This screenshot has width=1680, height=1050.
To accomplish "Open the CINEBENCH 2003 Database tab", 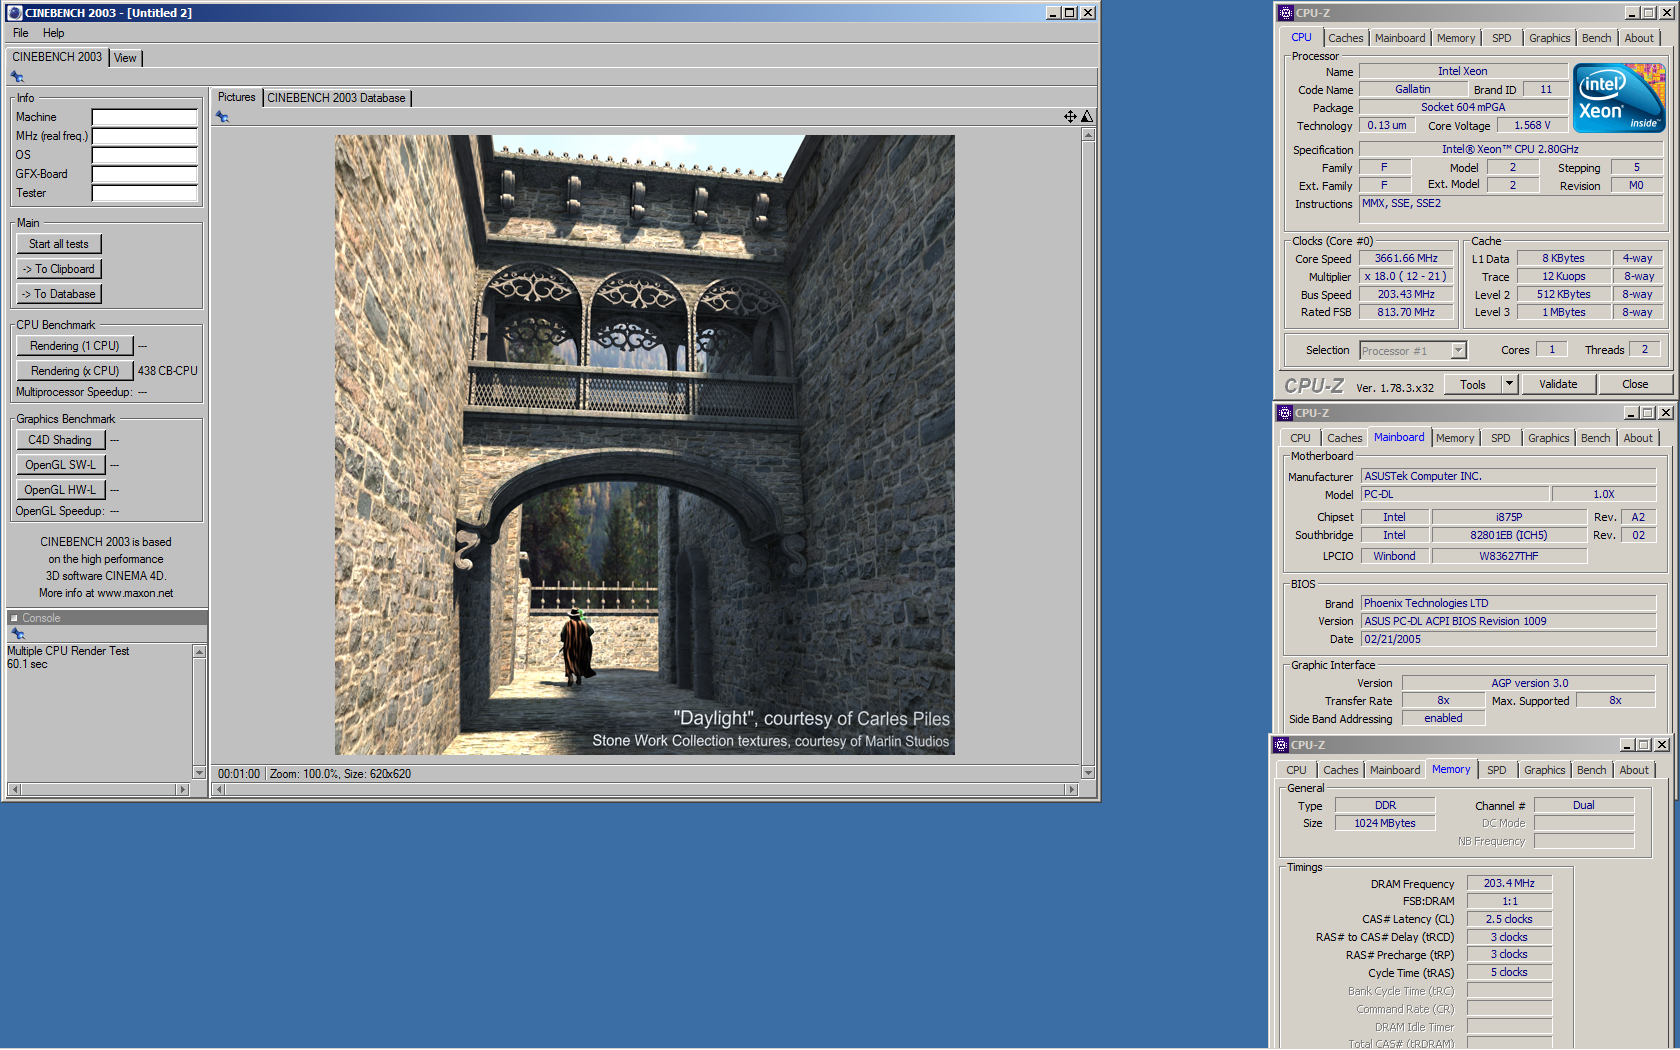I will (x=336, y=98).
